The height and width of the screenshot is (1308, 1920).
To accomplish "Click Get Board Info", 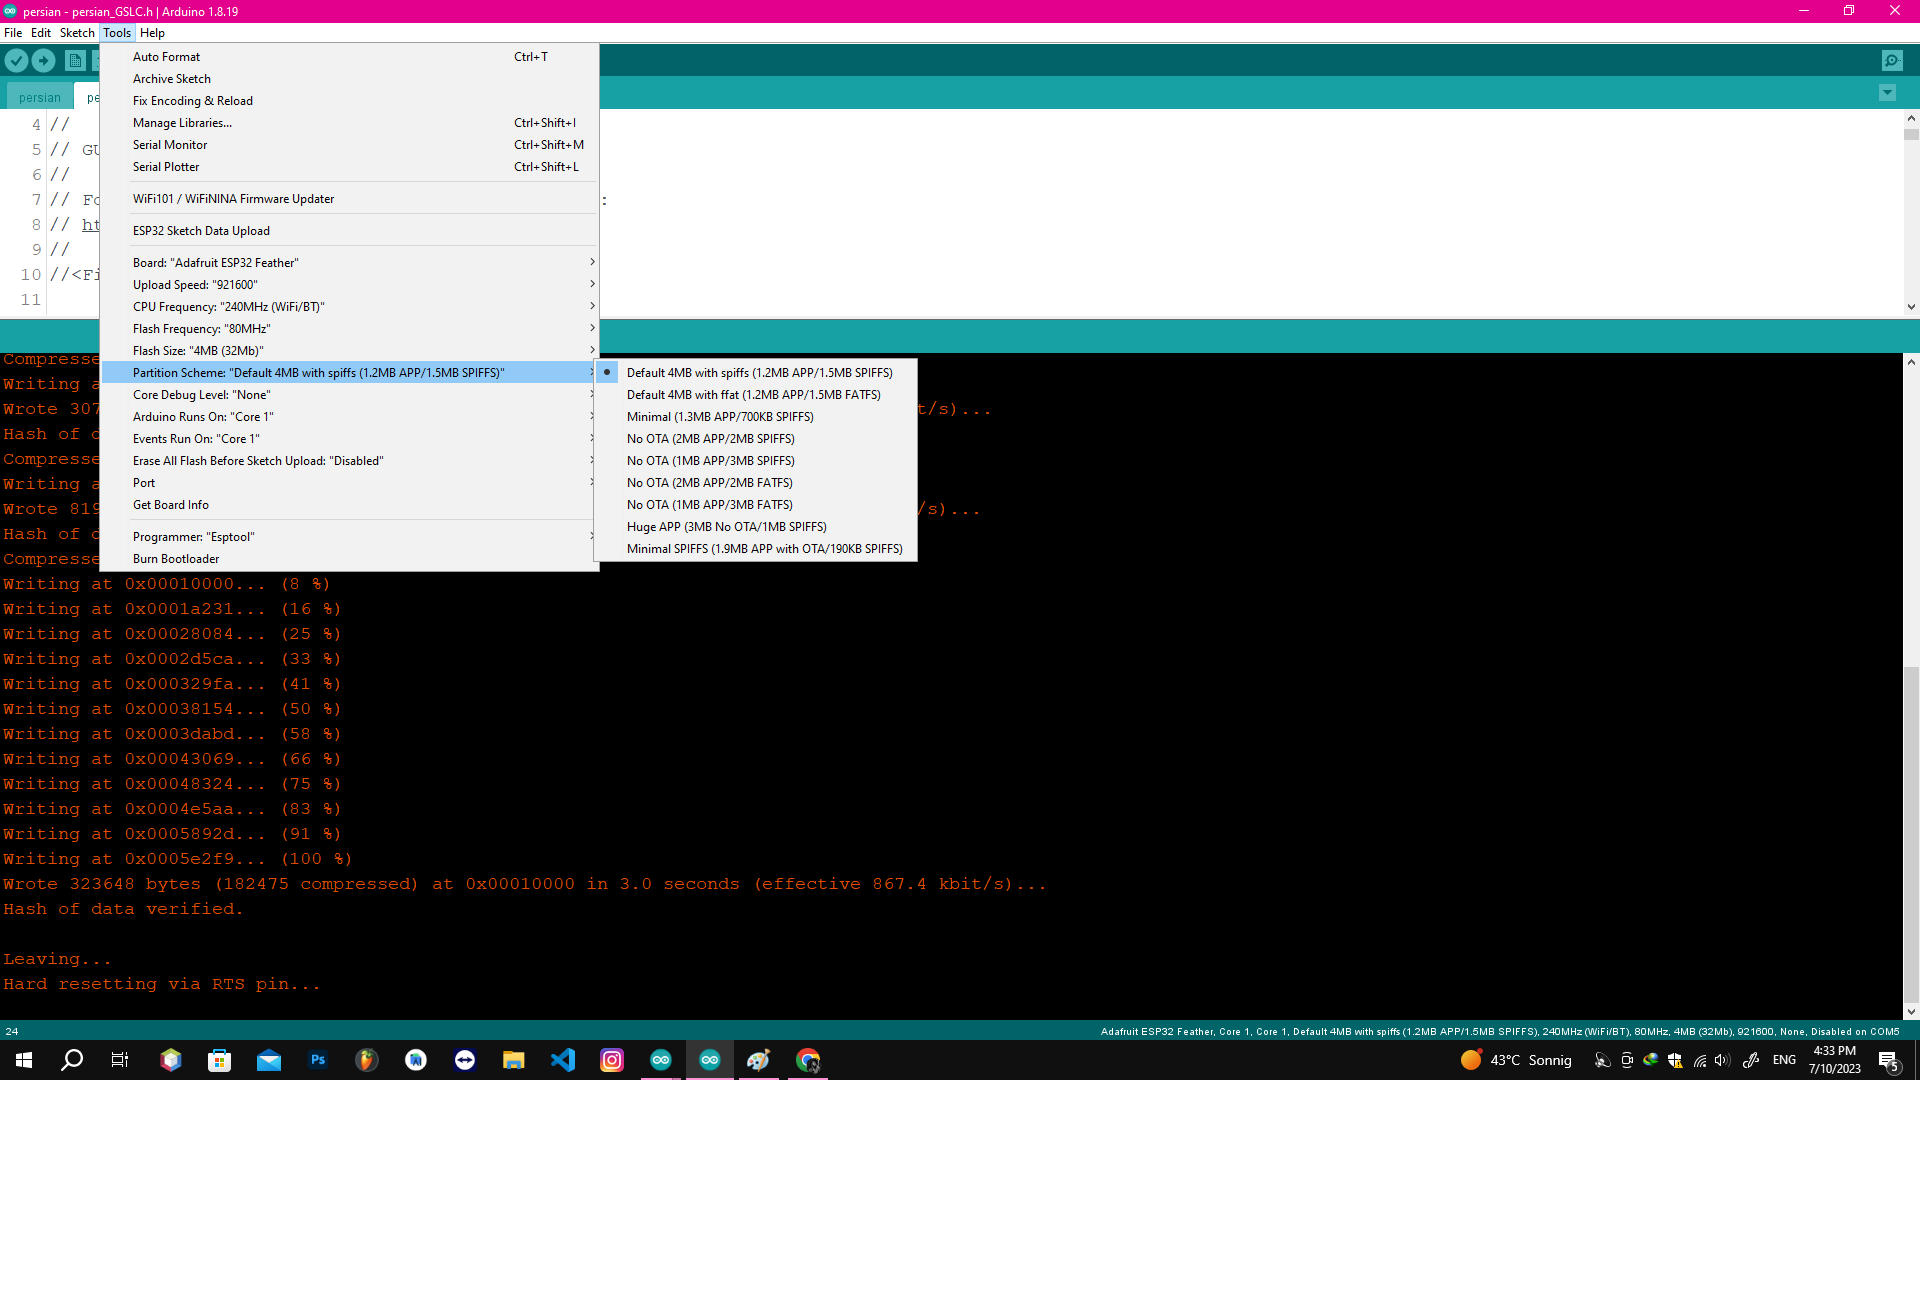I will click(170, 504).
